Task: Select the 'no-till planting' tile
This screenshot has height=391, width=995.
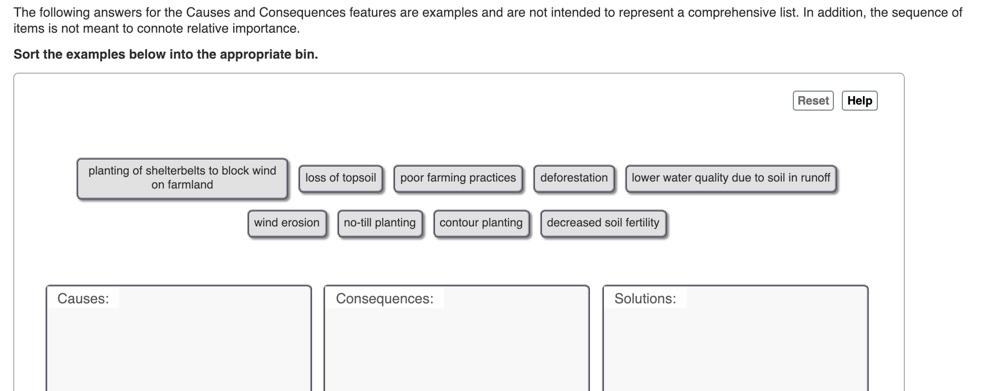Action: [379, 223]
